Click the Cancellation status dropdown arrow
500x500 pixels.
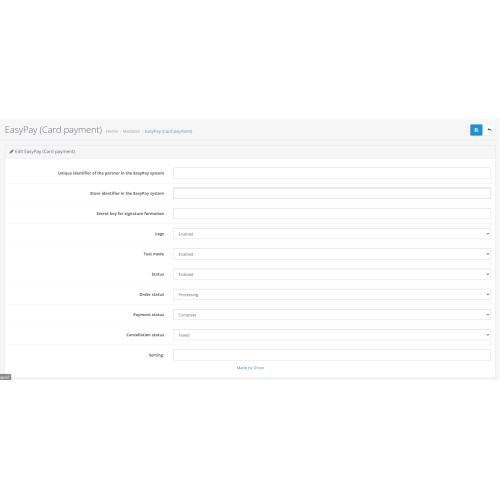(x=487, y=335)
